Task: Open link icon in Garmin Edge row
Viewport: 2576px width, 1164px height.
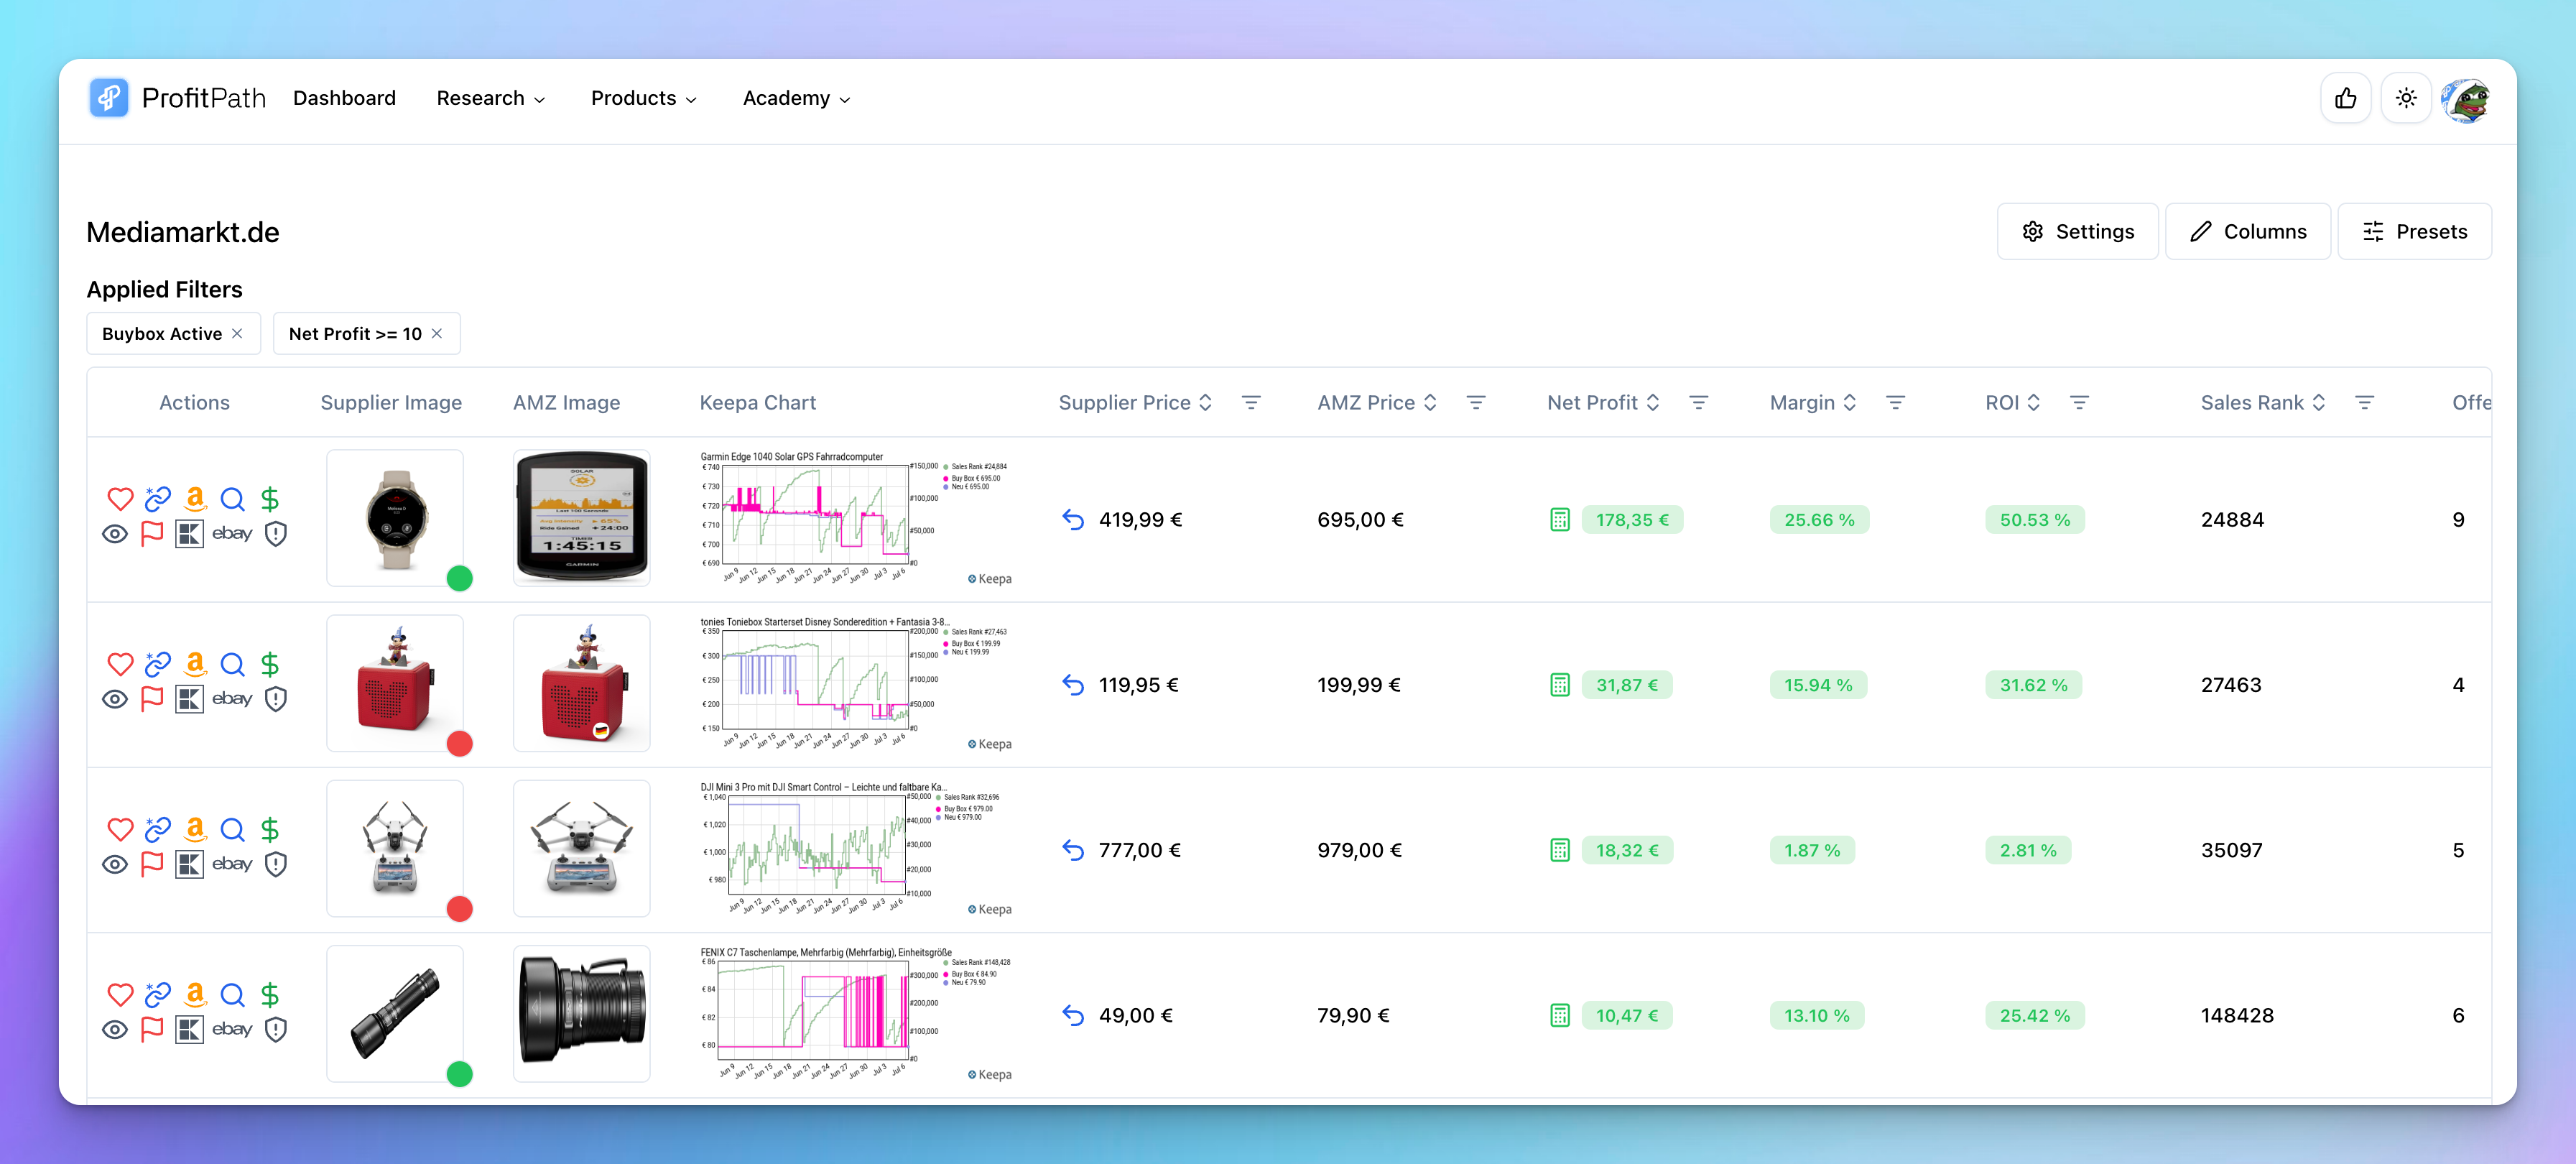Action: (158, 499)
